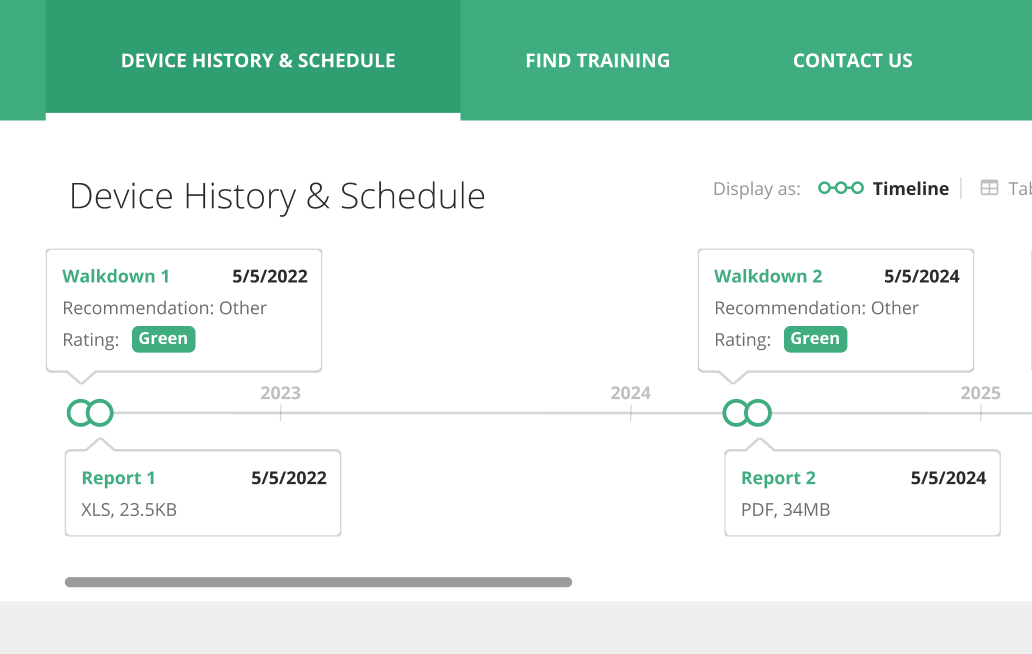Switch to table view using grid icon
The width and height of the screenshot is (1032, 654).
(989, 188)
